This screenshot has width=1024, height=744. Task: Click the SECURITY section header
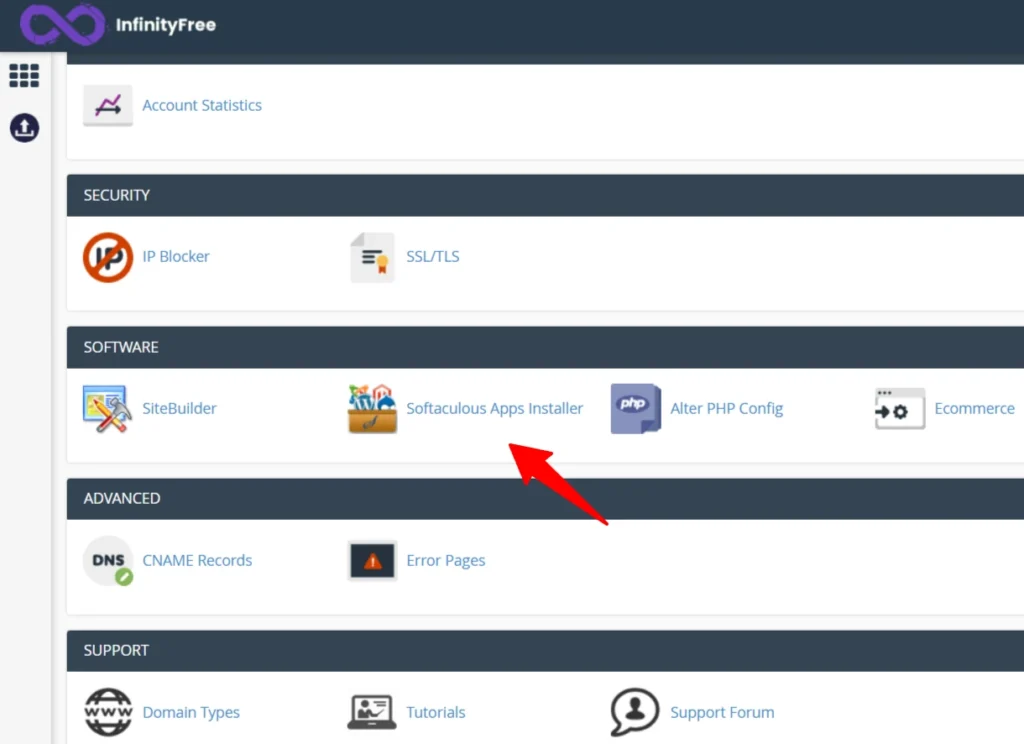545,195
